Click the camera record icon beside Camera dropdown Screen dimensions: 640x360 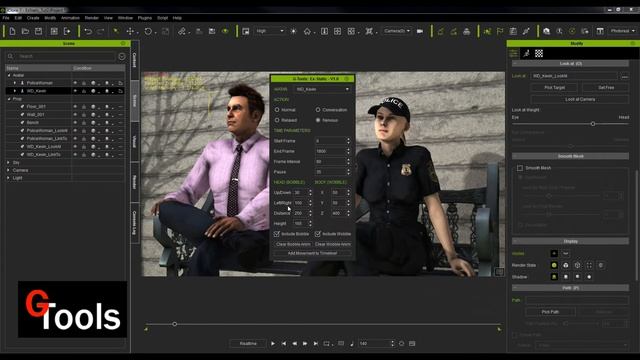pos(420,31)
